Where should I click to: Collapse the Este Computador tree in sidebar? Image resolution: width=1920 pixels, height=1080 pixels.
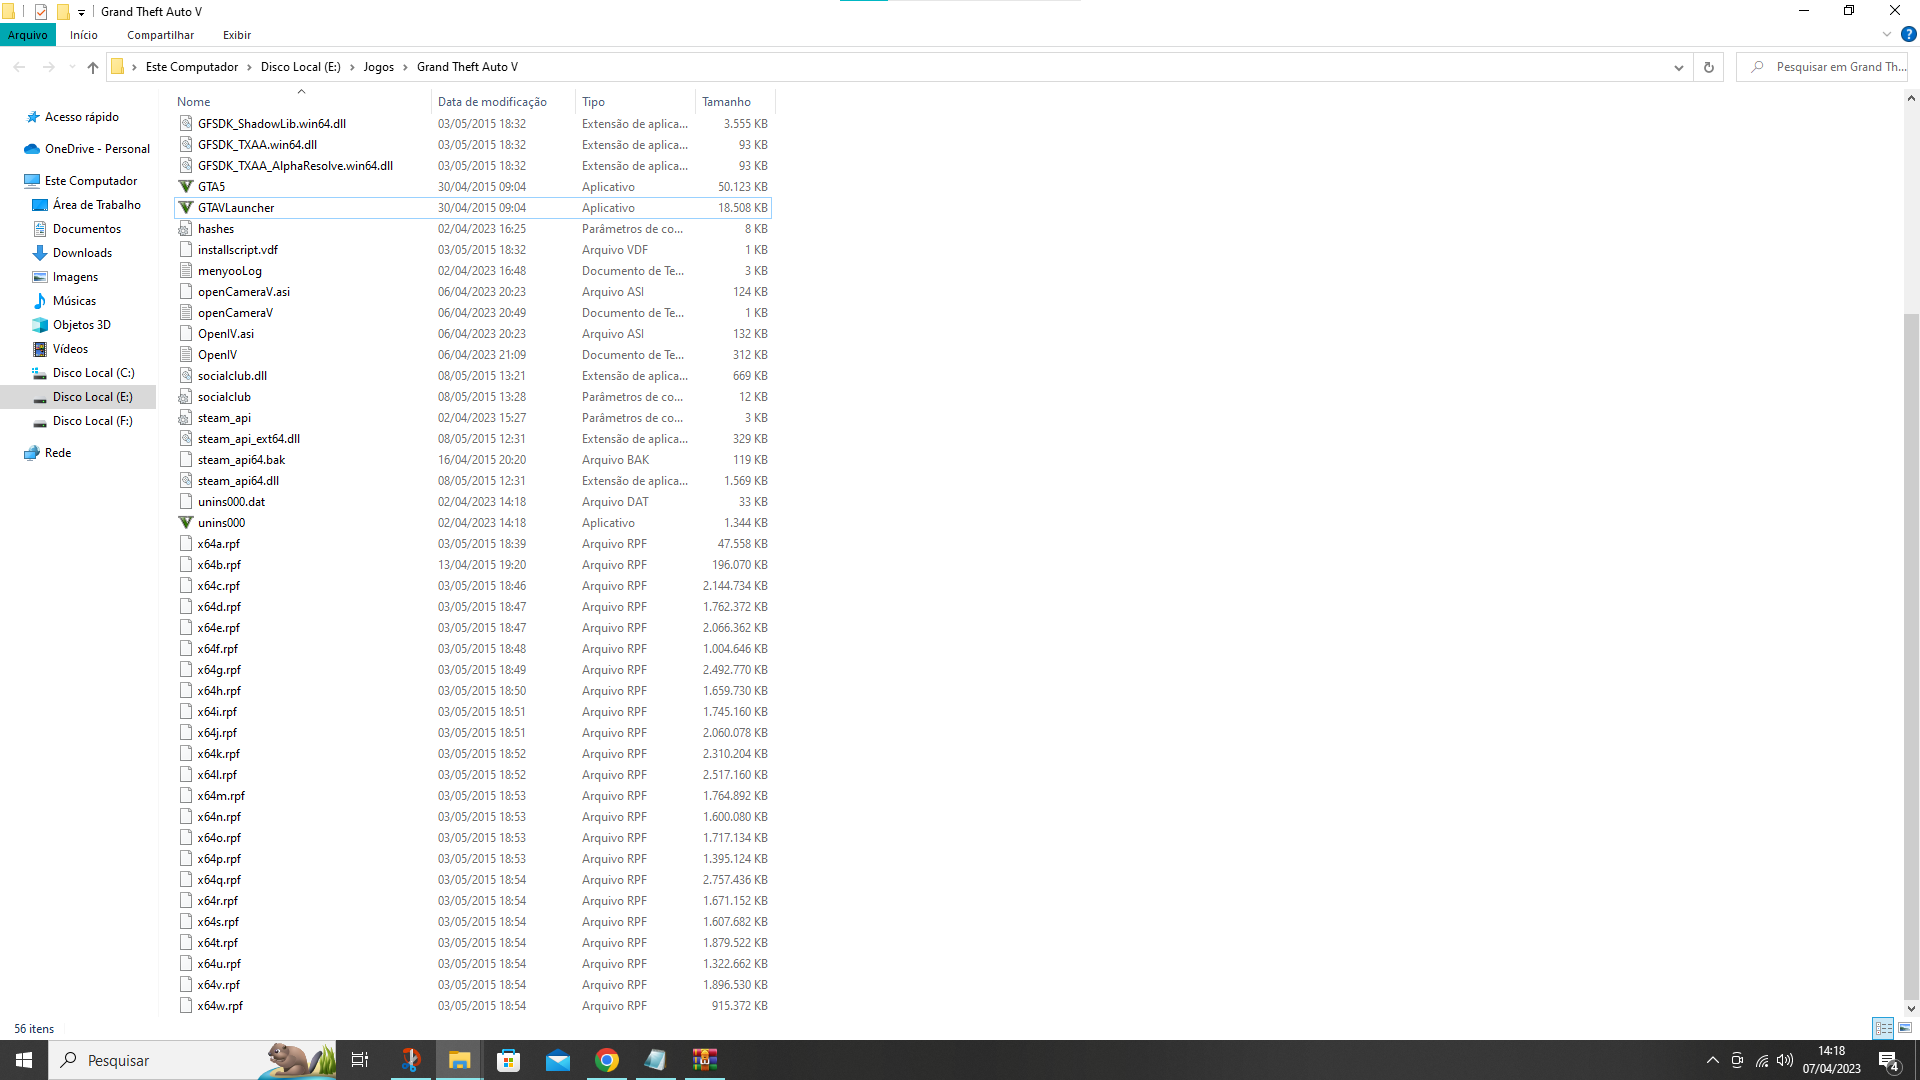click(x=15, y=181)
